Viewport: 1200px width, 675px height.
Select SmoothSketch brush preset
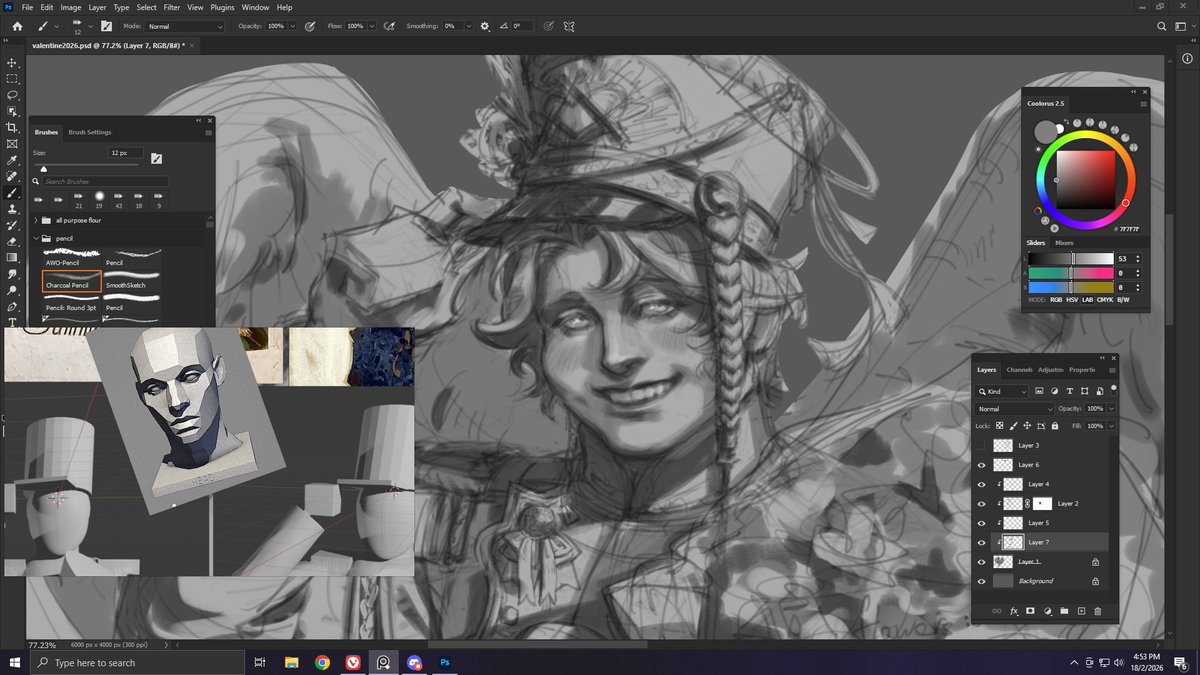click(x=132, y=280)
